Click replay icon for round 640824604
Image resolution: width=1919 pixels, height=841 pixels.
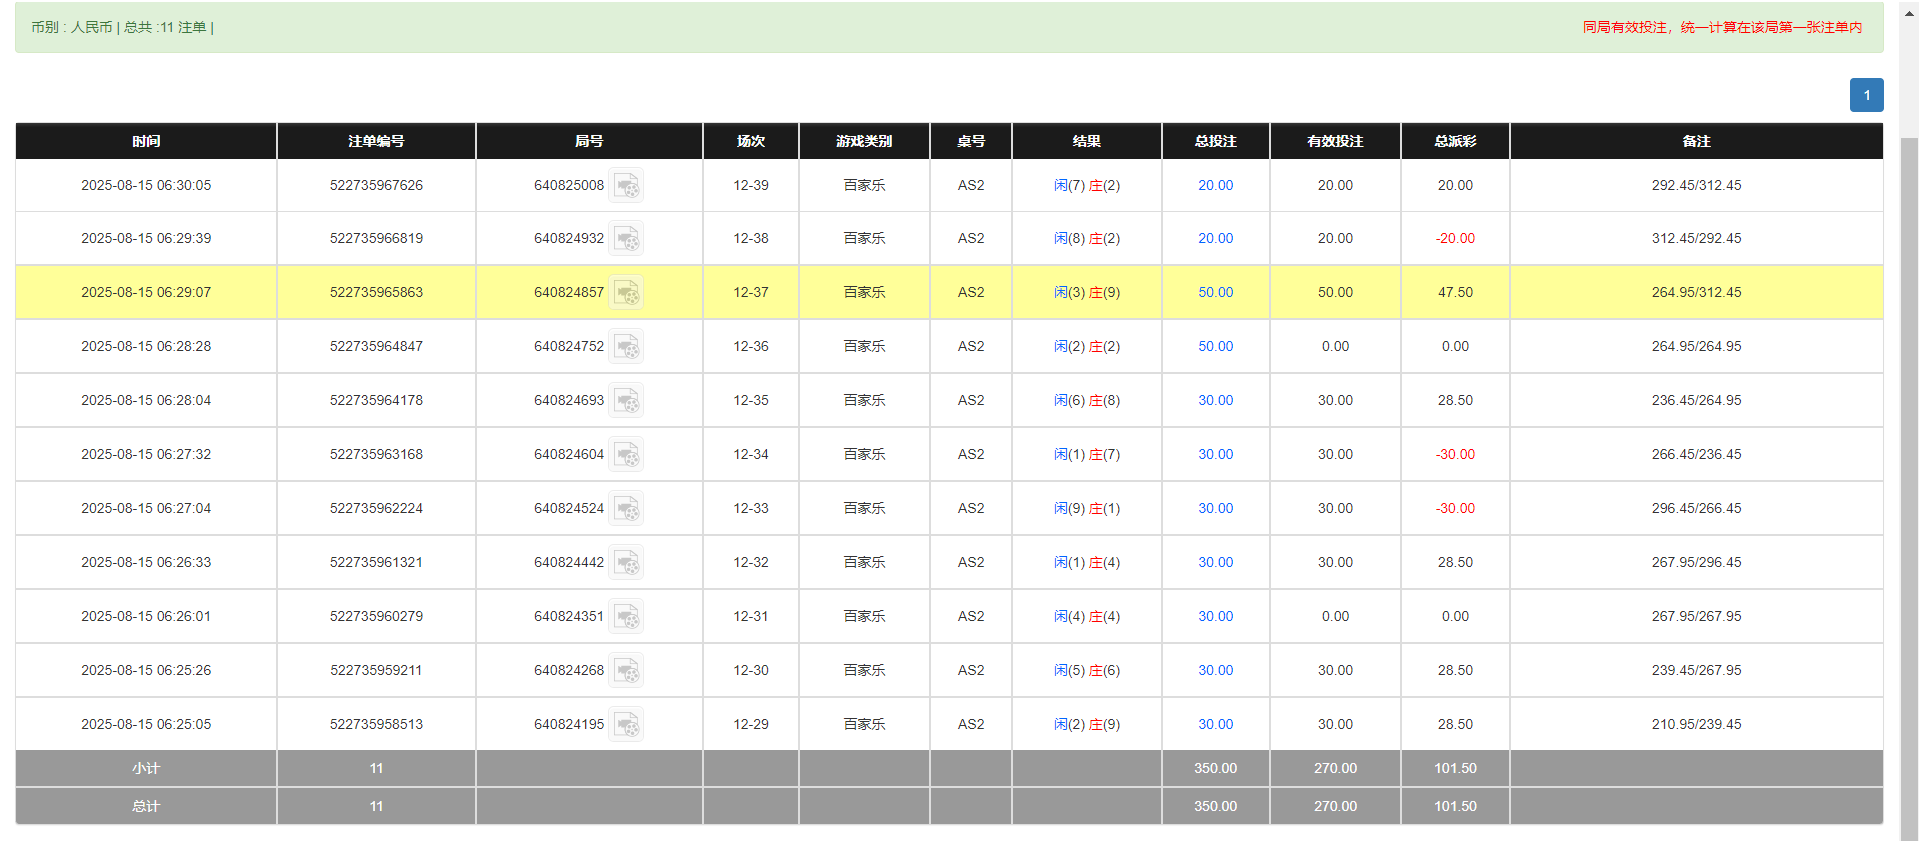[x=626, y=455]
